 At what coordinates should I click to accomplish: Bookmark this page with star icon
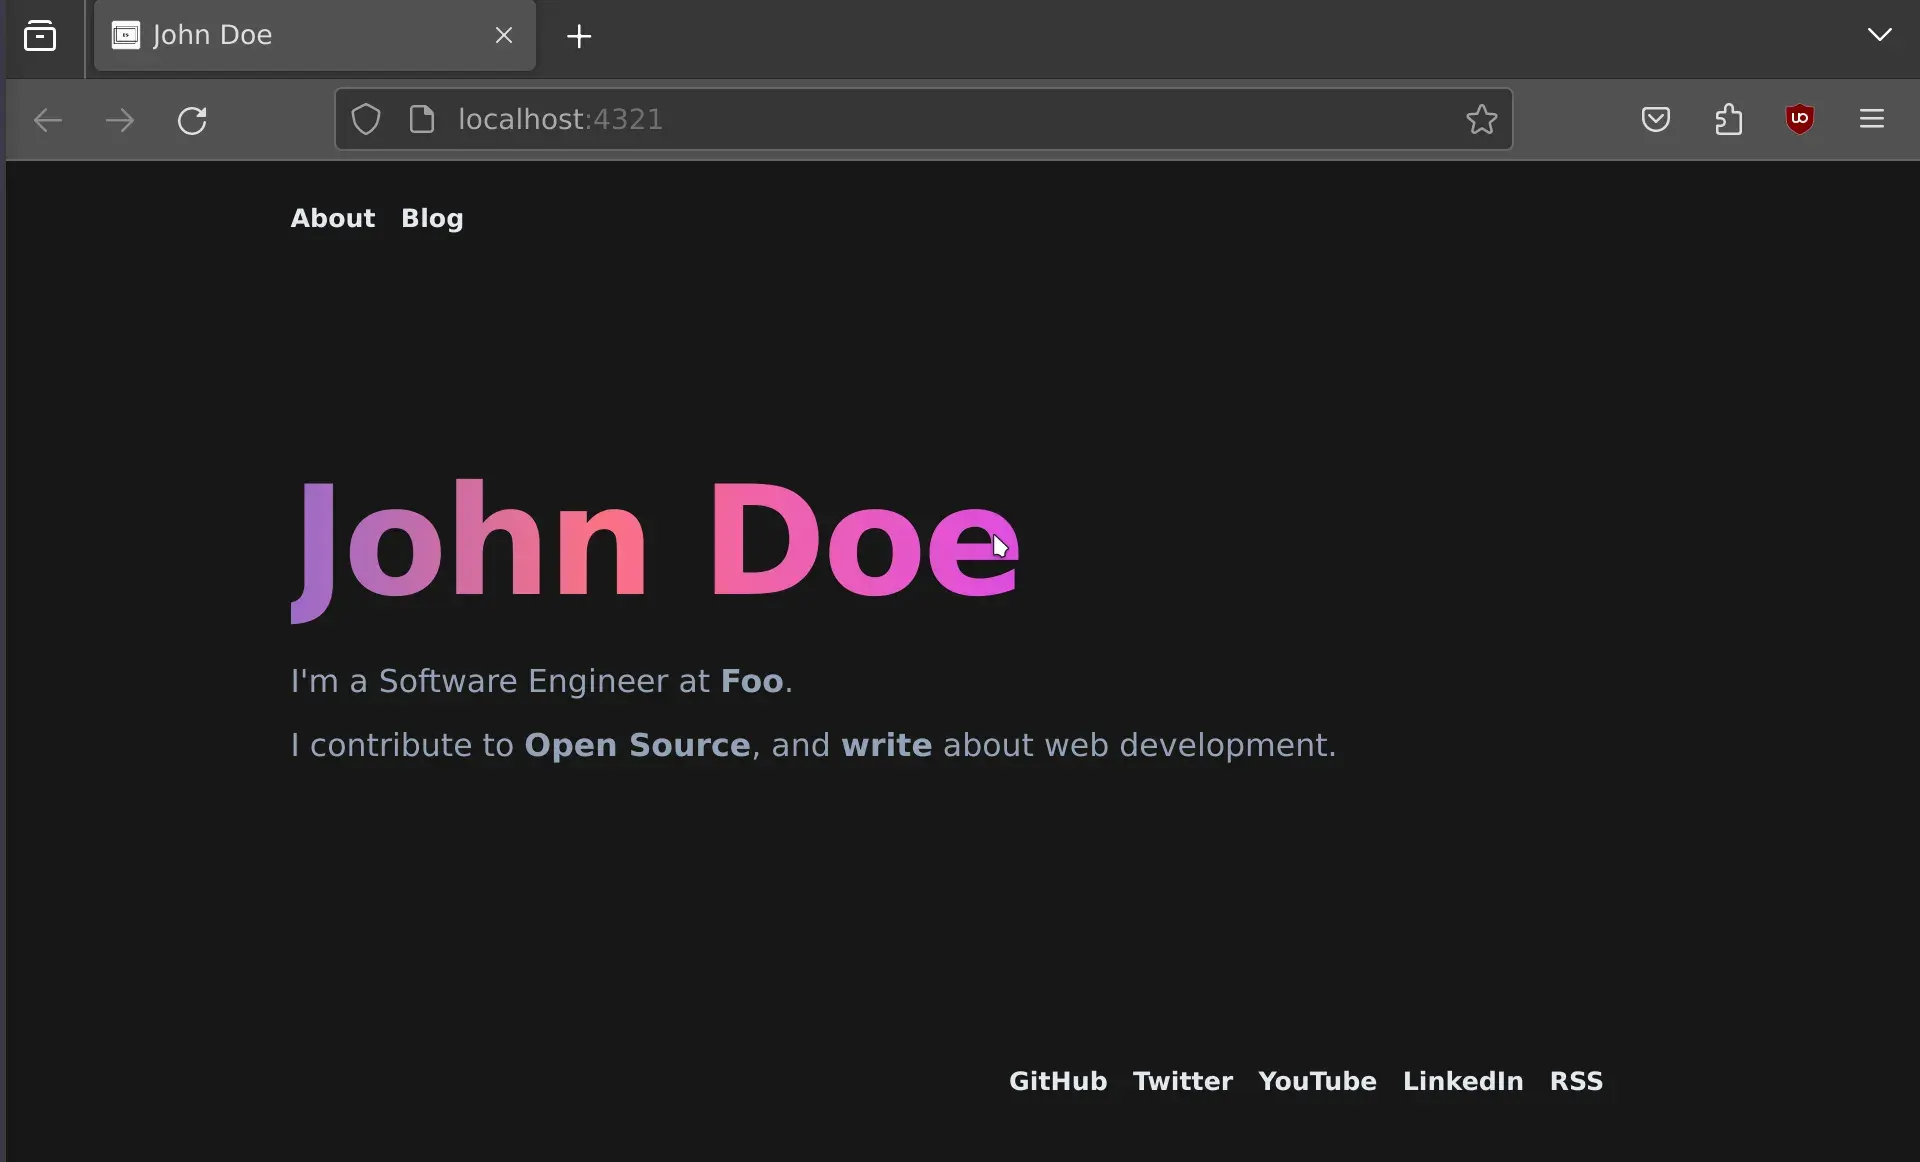(x=1482, y=120)
